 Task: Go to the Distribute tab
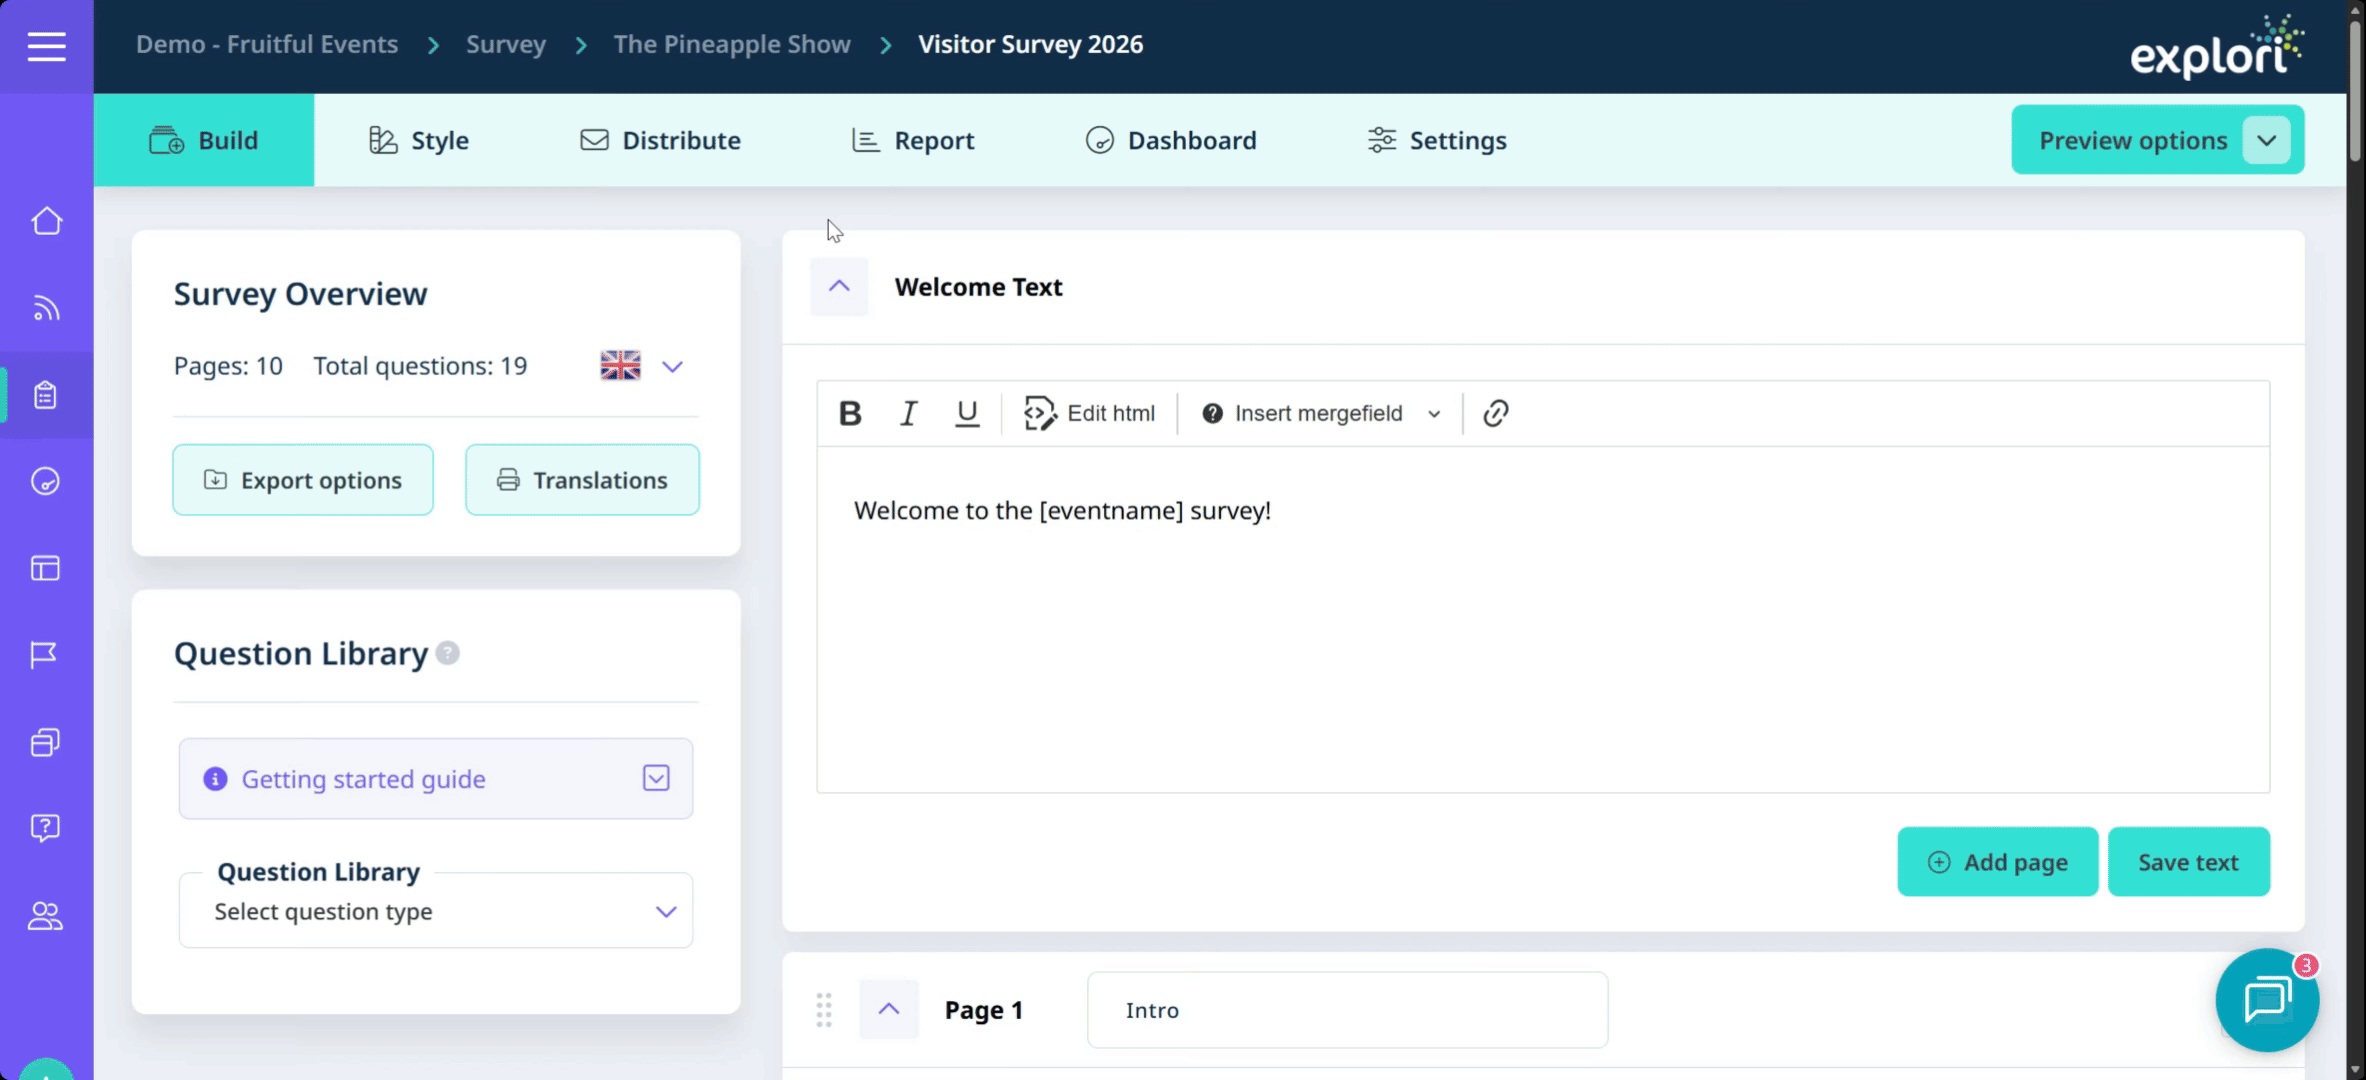pos(660,140)
